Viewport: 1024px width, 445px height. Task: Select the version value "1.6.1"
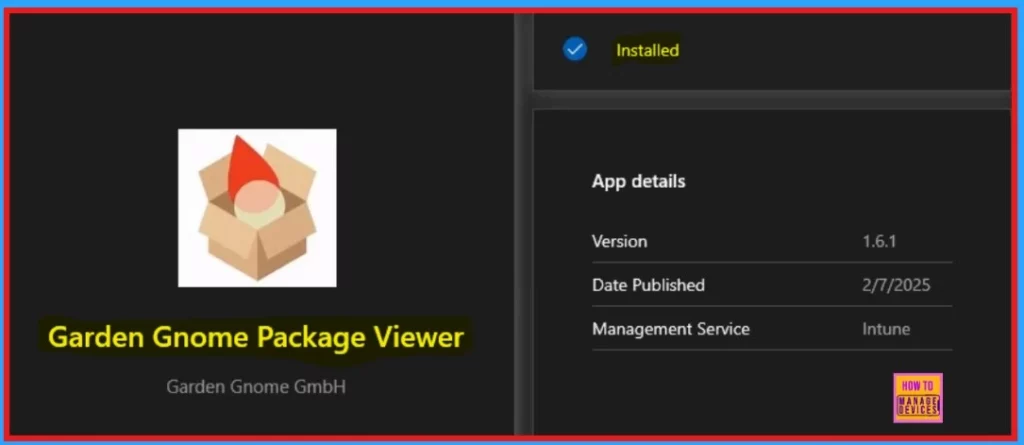tap(879, 242)
